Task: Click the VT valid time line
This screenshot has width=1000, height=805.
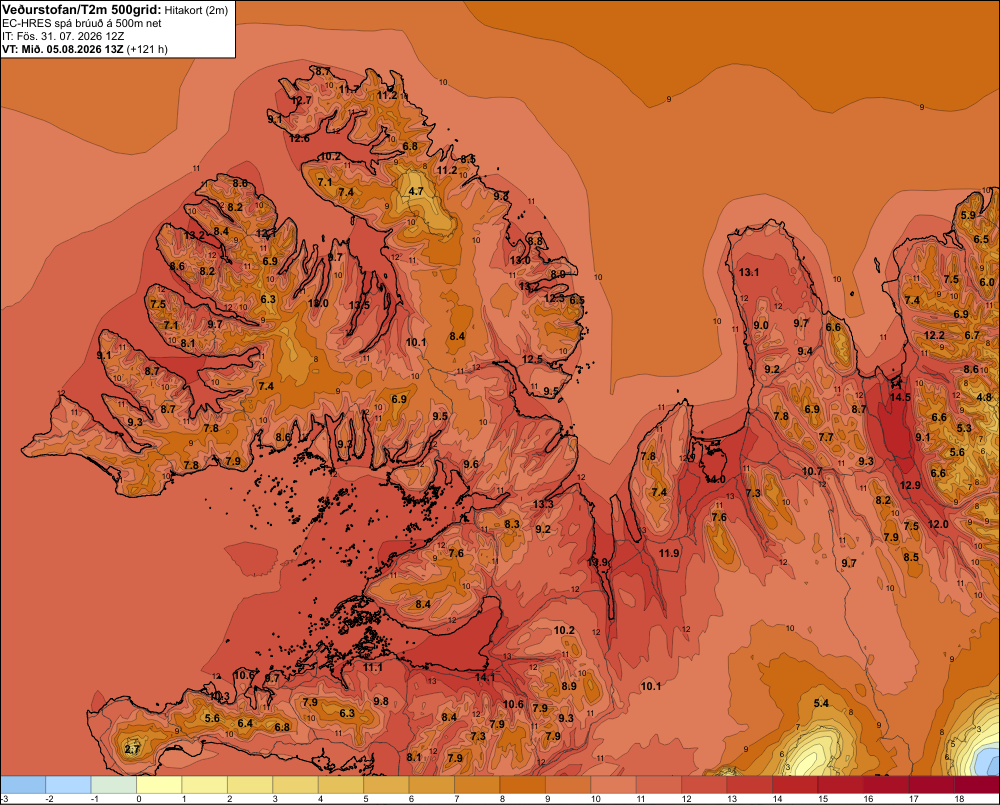Action: point(85,49)
